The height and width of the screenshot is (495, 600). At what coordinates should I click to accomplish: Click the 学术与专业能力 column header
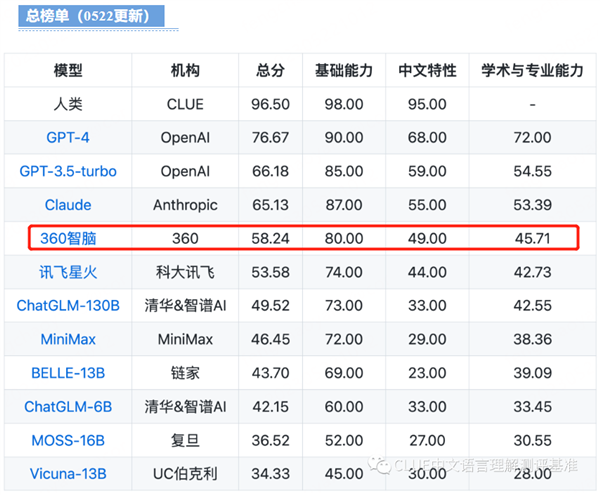point(532,71)
